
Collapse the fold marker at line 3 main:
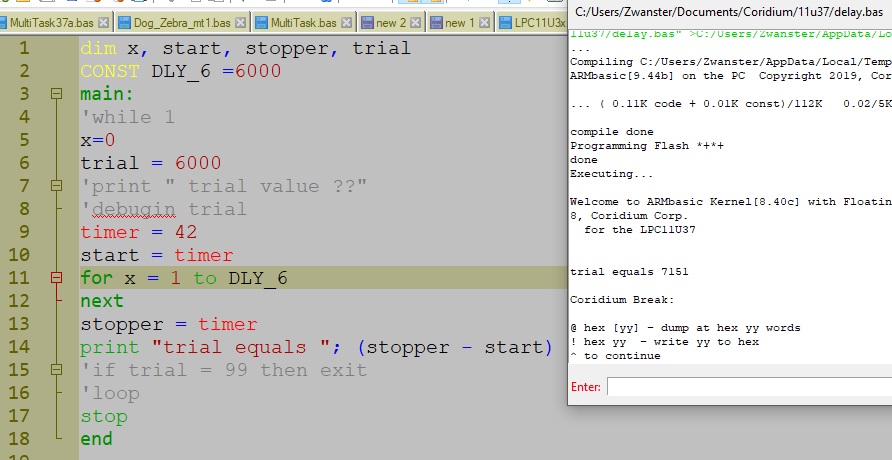(x=56, y=93)
